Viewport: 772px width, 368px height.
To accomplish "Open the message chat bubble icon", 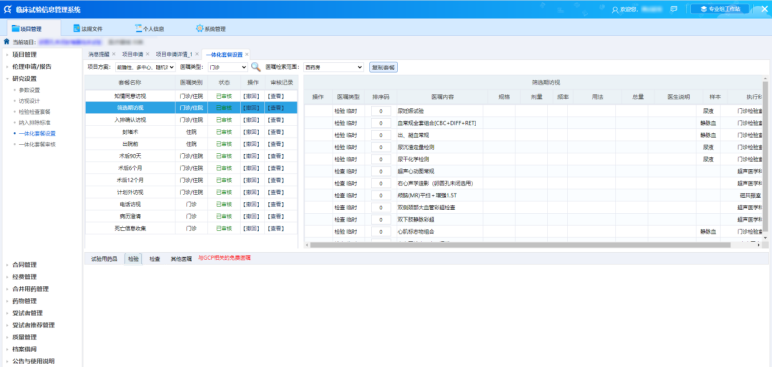I will (x=674, y=9).
